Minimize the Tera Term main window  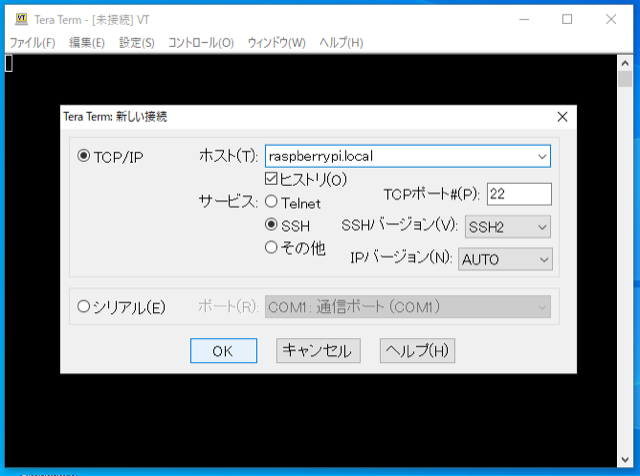coord(524,19)
